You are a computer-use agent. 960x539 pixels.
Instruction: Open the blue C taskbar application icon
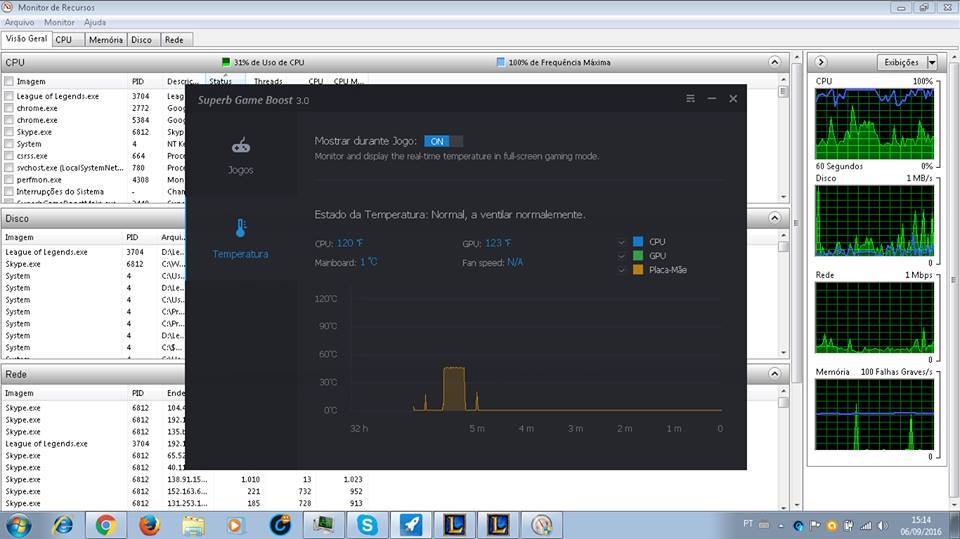[280, 526]
